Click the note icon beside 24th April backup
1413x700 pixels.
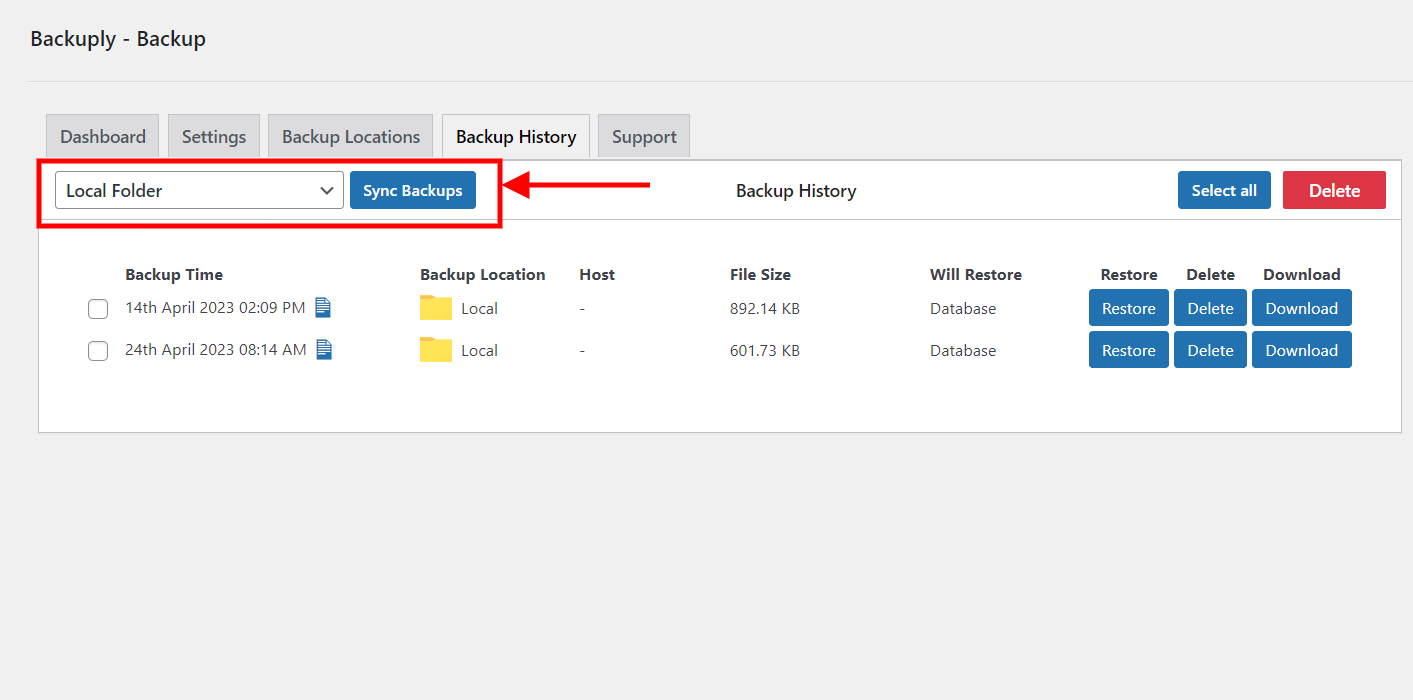322,350
